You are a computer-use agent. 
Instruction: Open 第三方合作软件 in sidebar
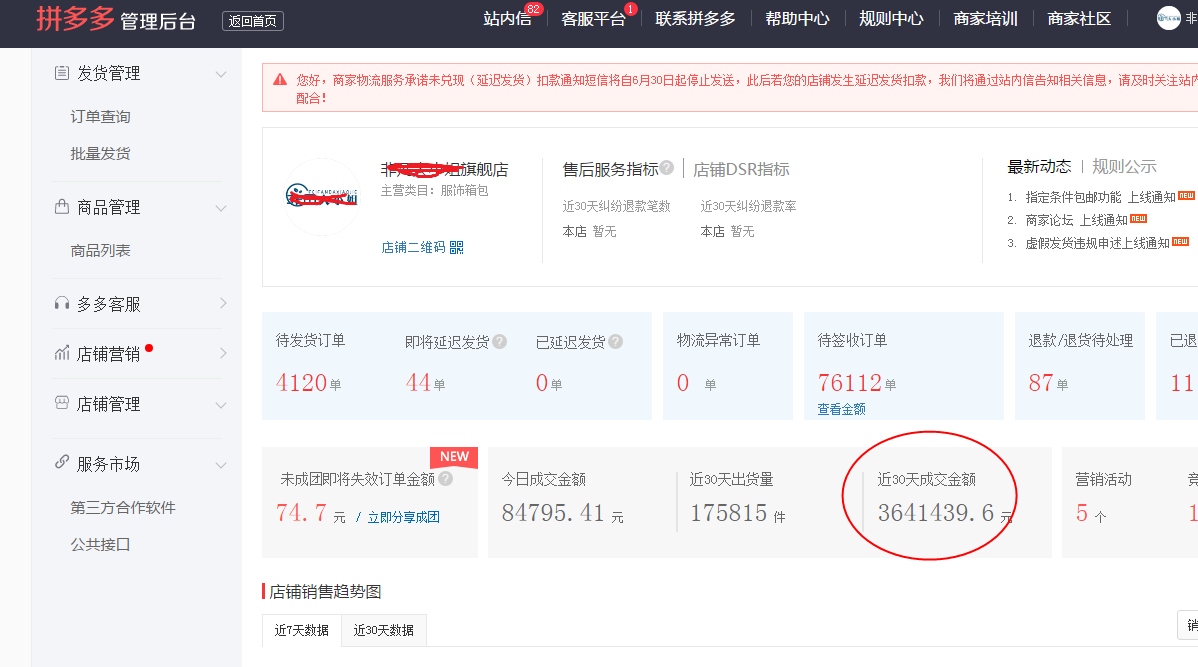[123, 508]
